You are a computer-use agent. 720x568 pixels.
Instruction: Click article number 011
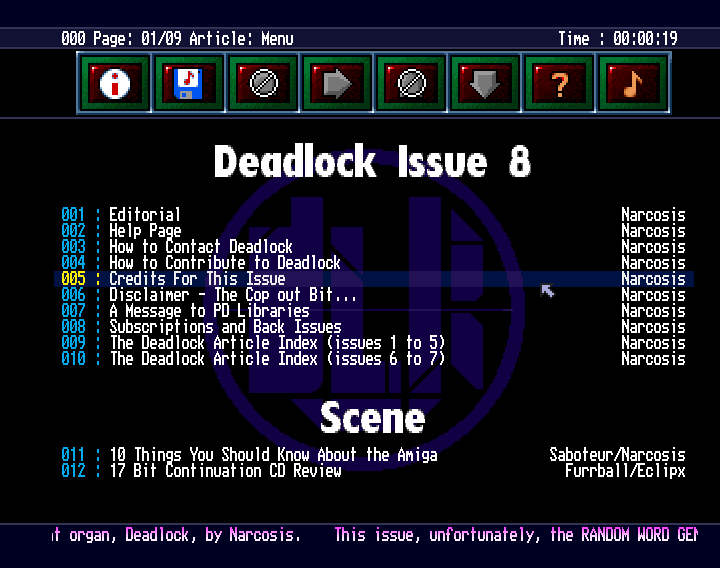click(73, 455)
